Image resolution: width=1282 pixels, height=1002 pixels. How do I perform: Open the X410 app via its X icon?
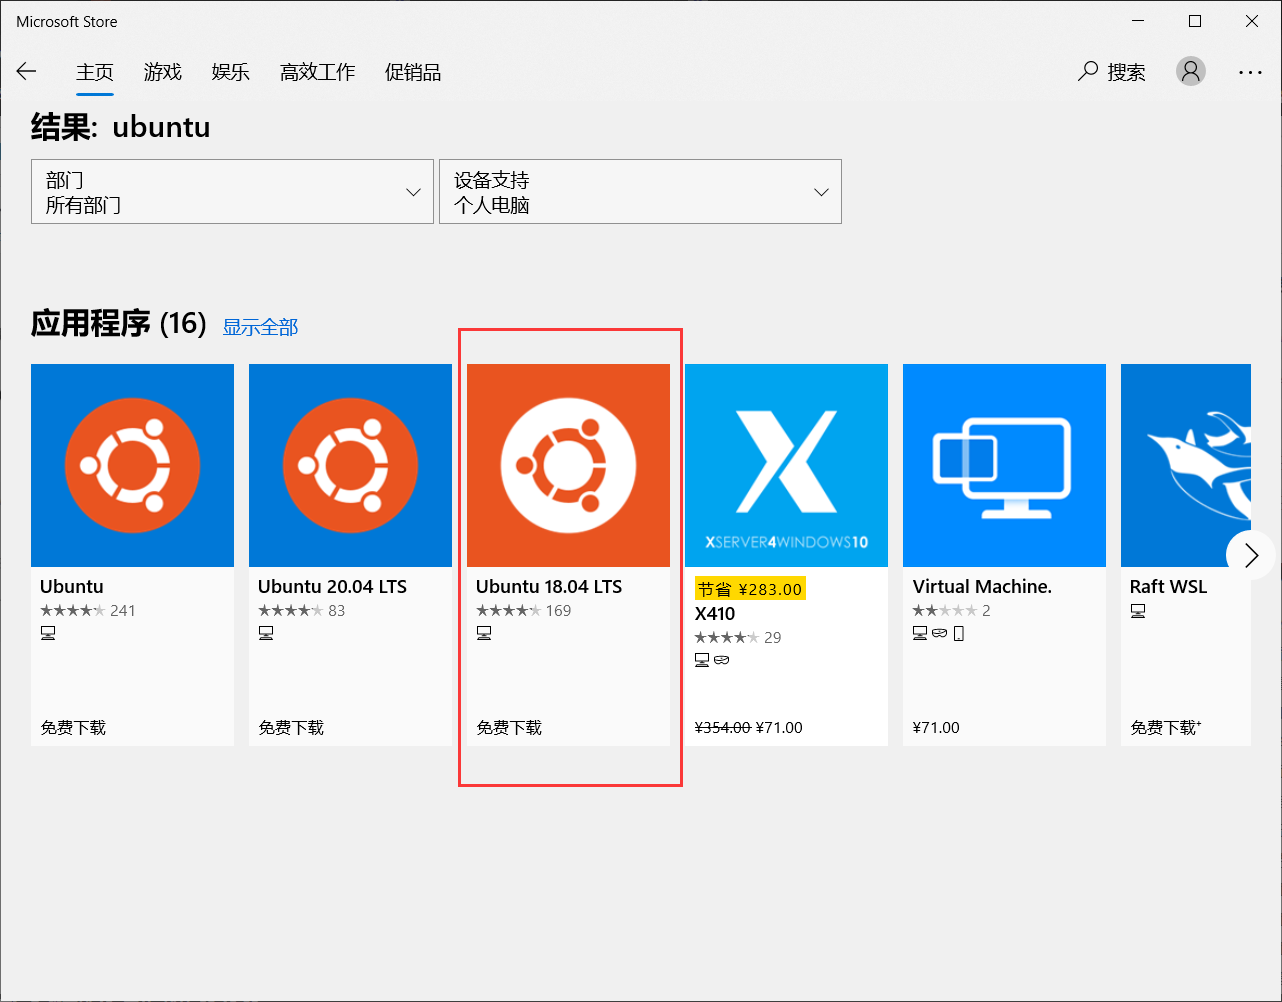coord(786,465)
